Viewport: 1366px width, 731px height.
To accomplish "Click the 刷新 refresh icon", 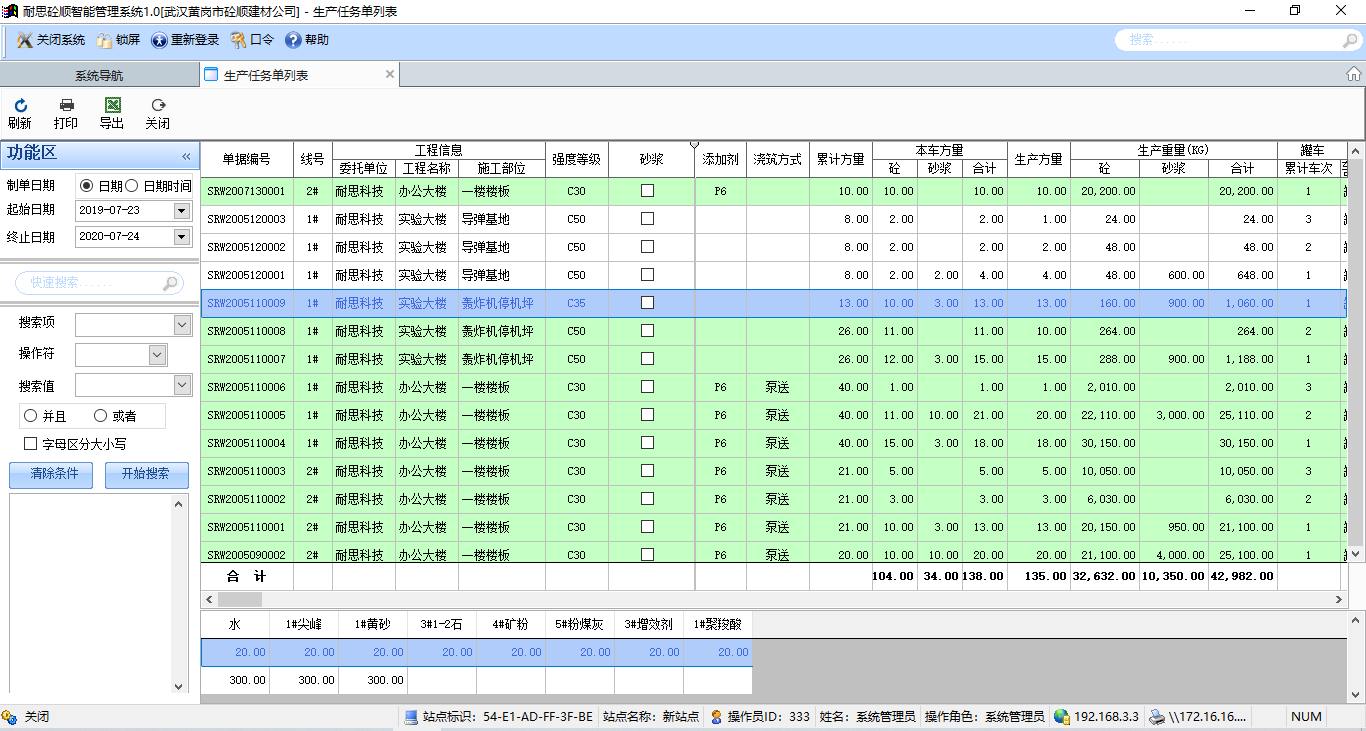I will 19,106.
